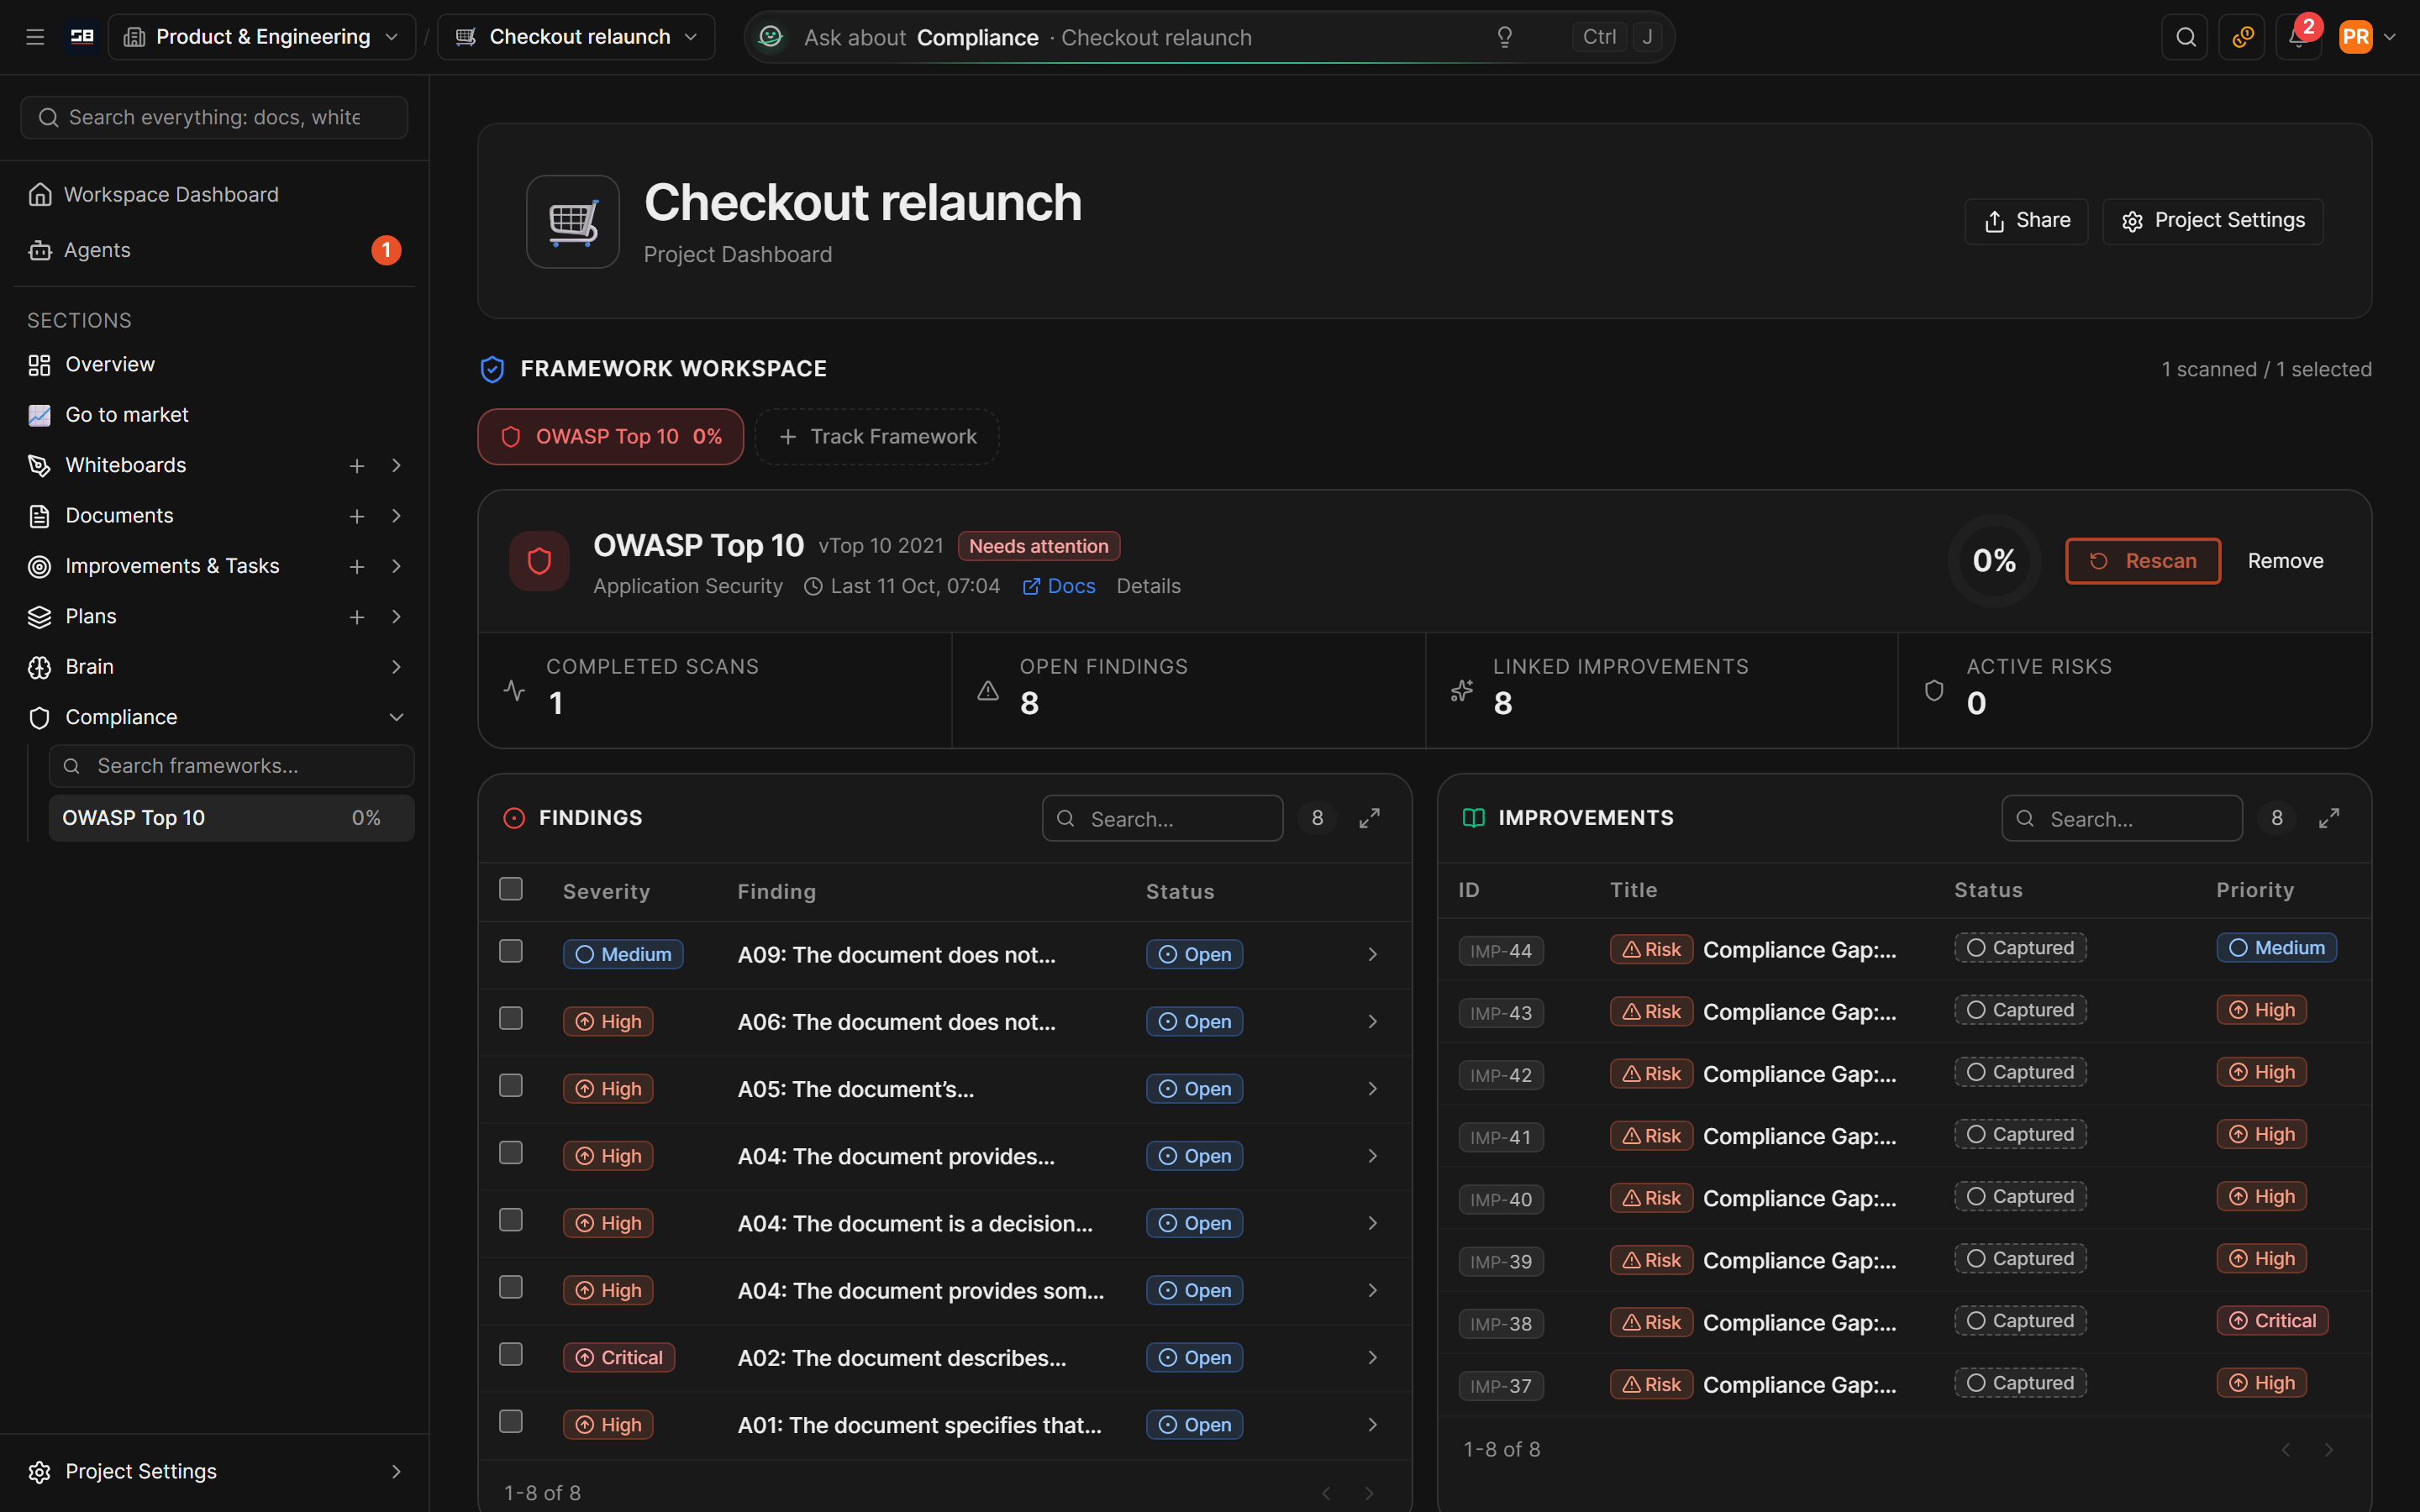
Task: Click Search frameworks input in sidebar
Action: click(x=231, y=766)
